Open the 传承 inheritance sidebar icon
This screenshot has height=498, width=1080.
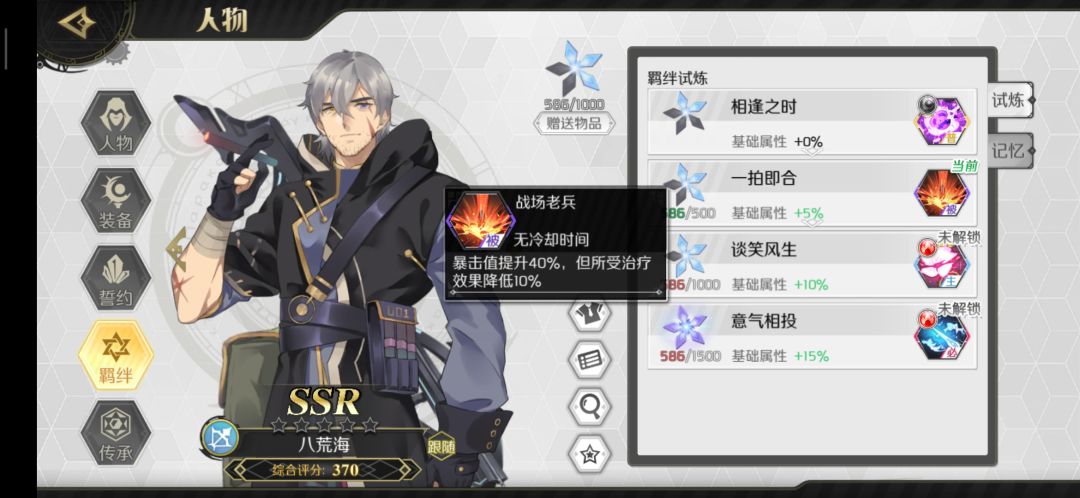click(x=116, y=433)
